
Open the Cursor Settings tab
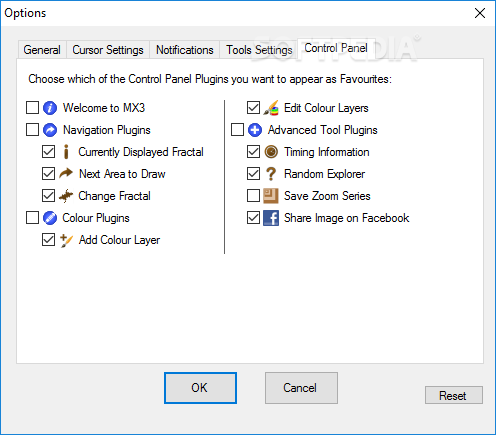108,50
